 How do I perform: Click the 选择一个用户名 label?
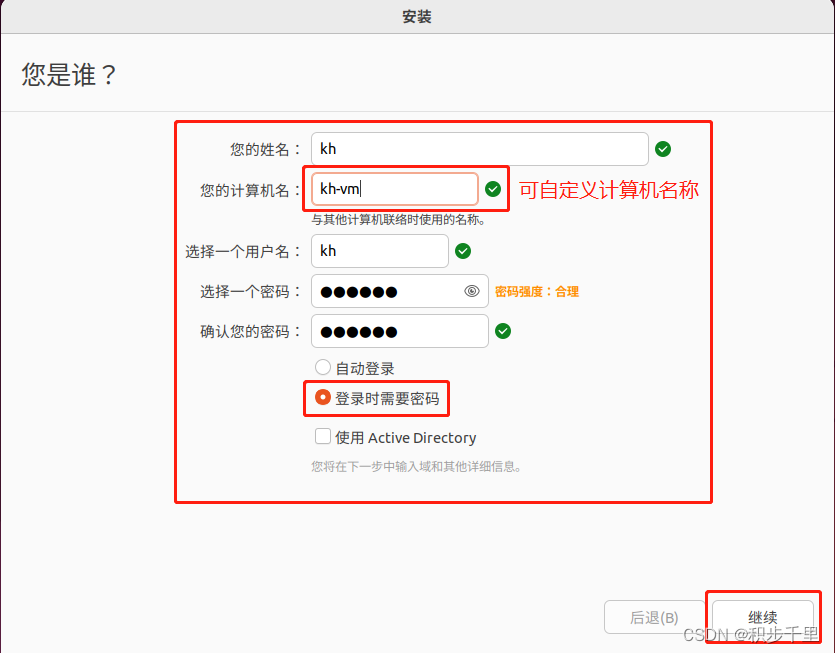point(243,251)
